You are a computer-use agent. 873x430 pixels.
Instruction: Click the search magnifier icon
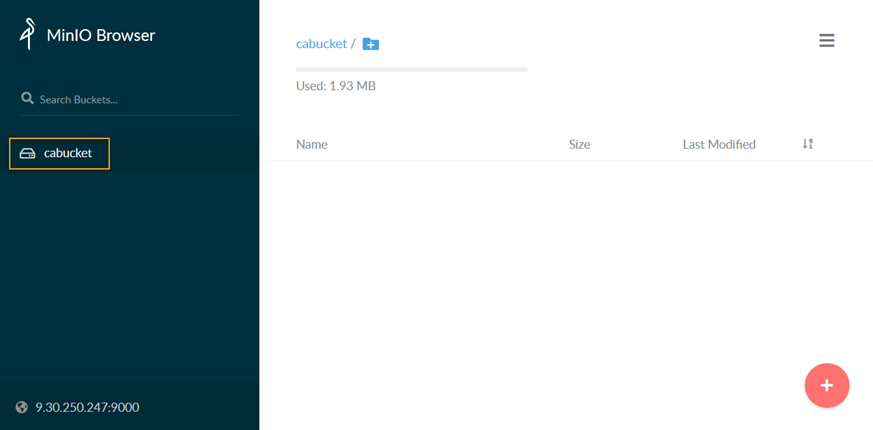(27, 99)
